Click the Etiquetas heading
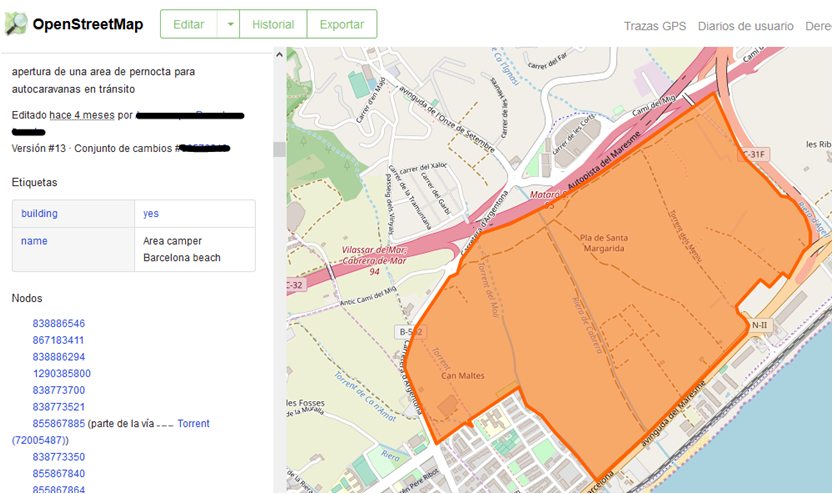 pyautogui.click(x=35, y=182)
